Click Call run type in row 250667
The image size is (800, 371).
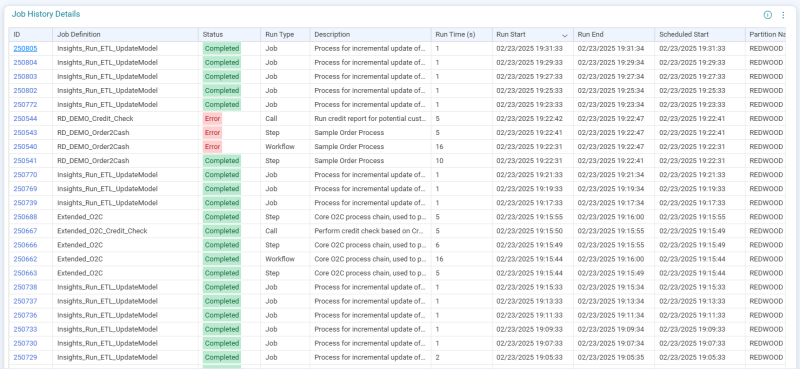coord(271,231)
